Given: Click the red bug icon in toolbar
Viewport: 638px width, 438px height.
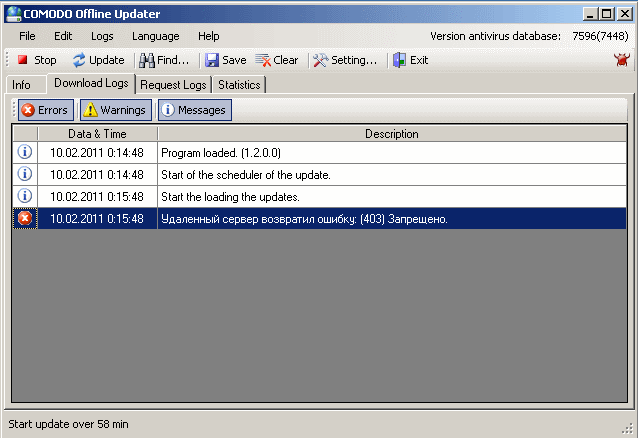Looking at the screenshot, I should pyautogui.click(x=622, y=60).
